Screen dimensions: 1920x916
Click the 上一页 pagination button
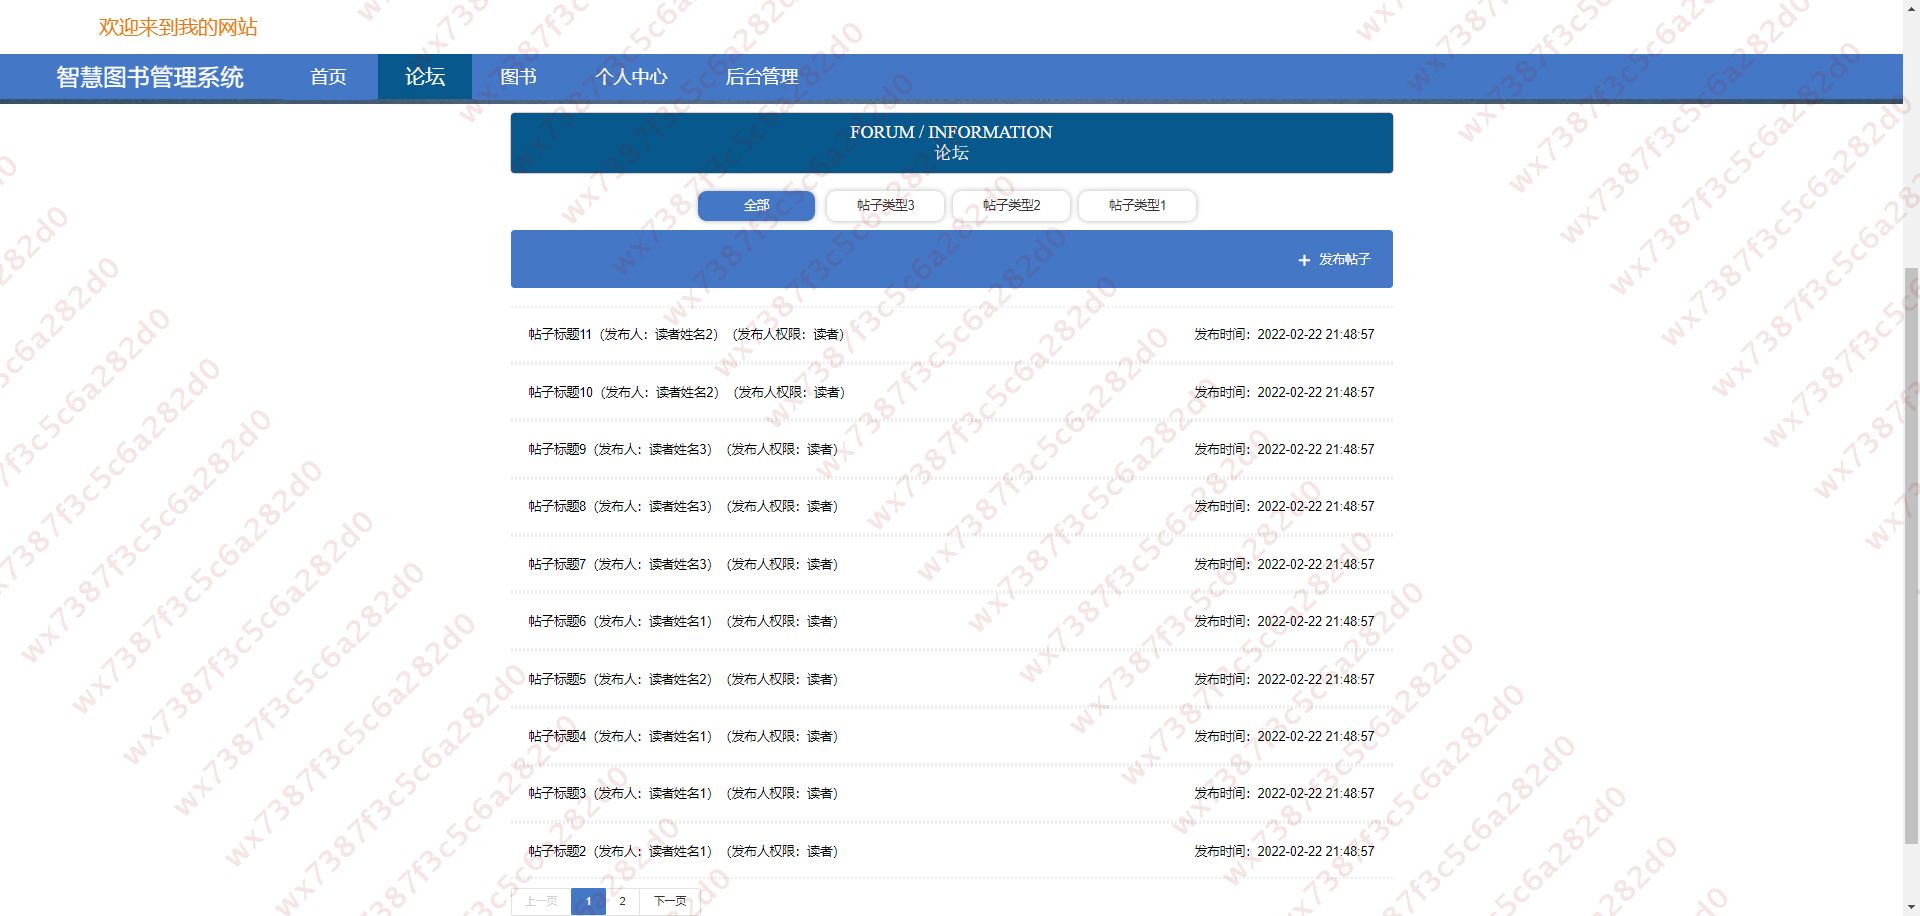tap(541, 902)
